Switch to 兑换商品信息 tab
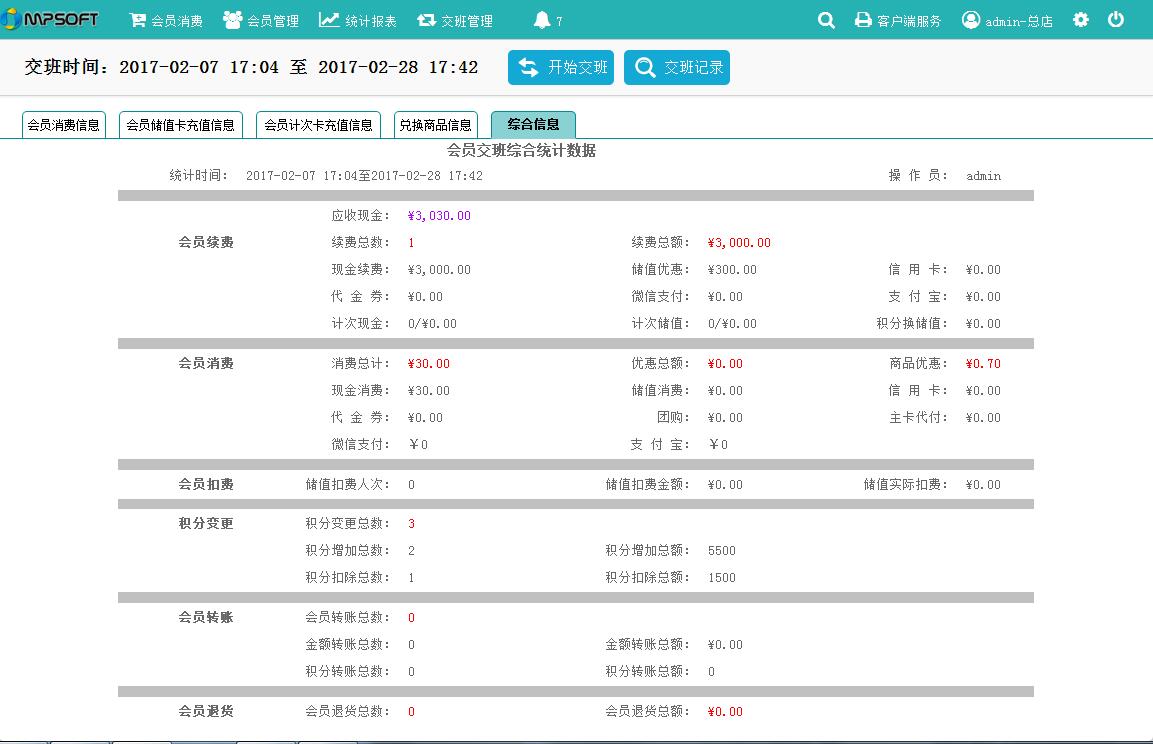 coord(435,125)
